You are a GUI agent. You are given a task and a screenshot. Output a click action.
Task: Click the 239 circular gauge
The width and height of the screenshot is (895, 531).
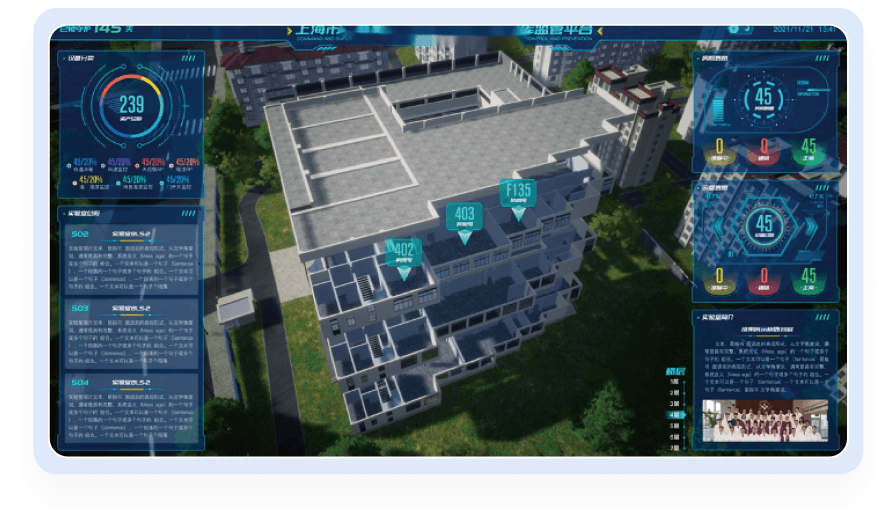click(132, 105)
